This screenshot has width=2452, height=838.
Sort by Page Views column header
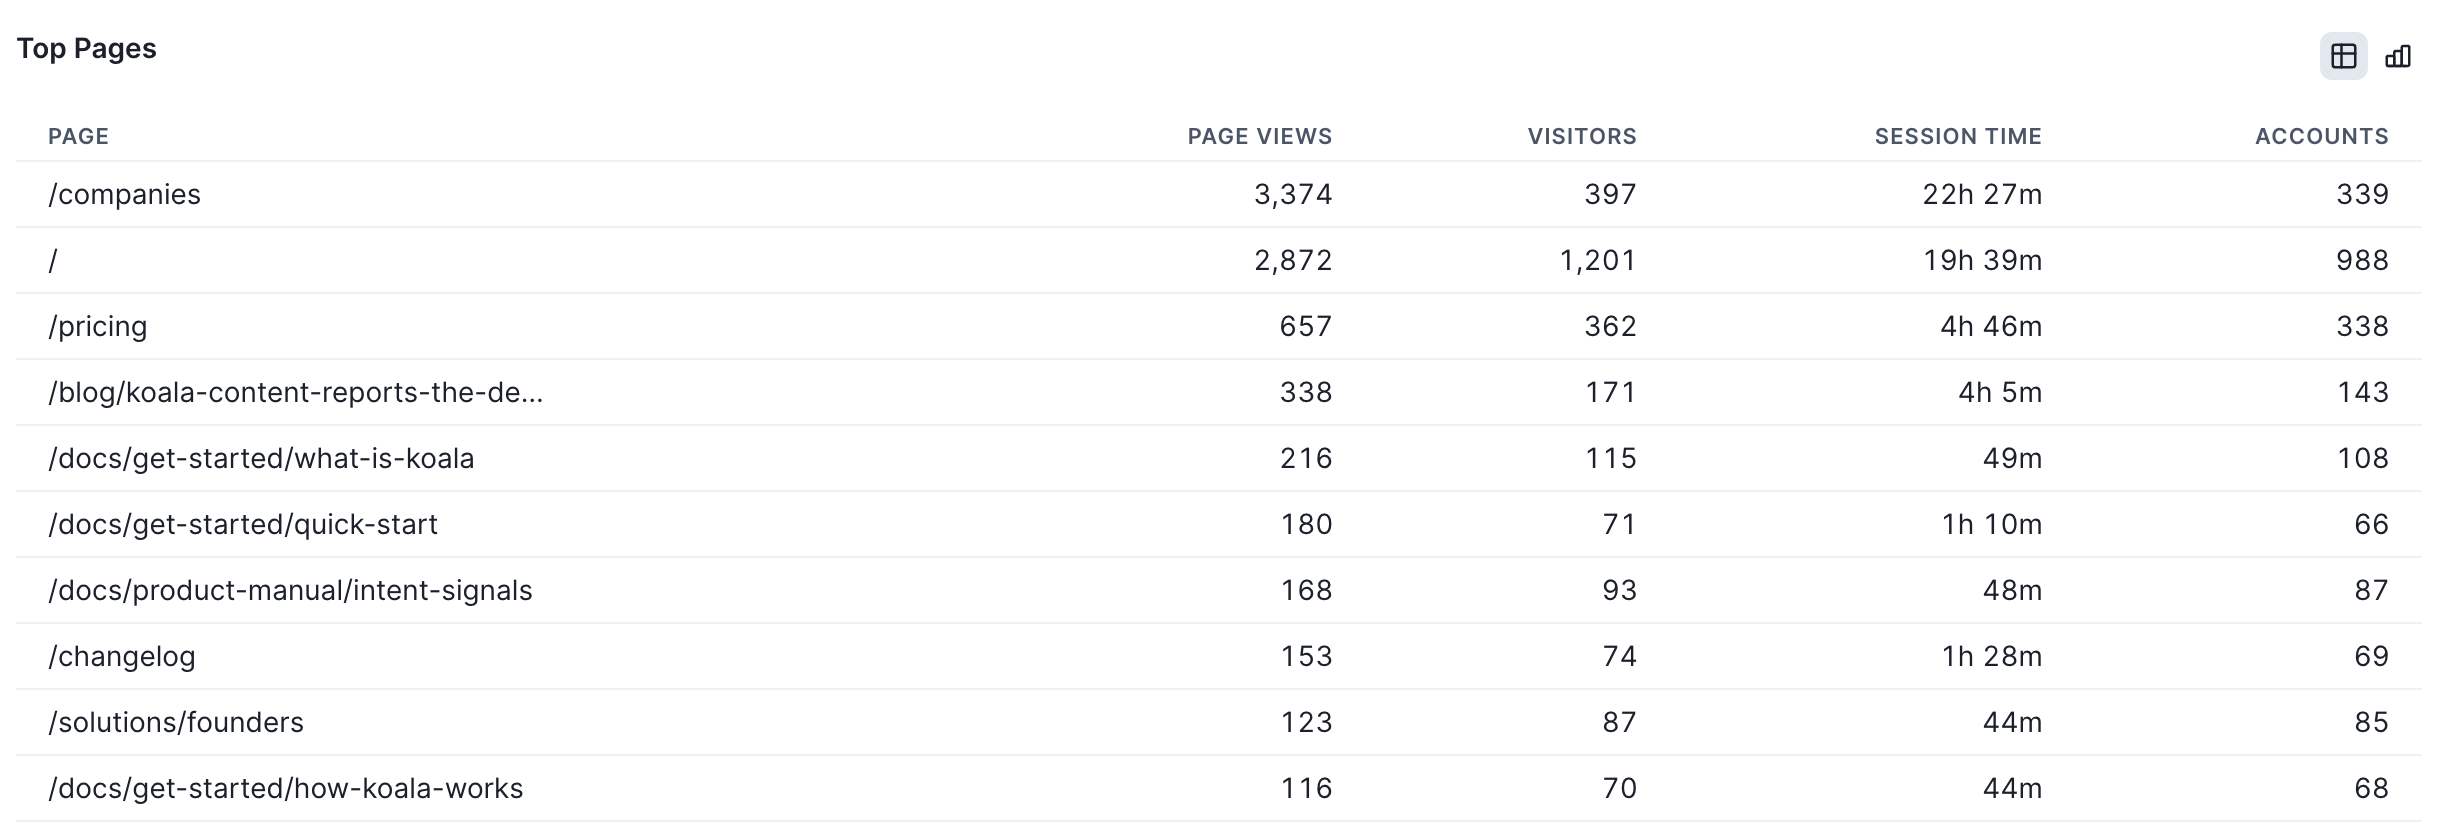pyautogui.click(x=1259, y=136)
